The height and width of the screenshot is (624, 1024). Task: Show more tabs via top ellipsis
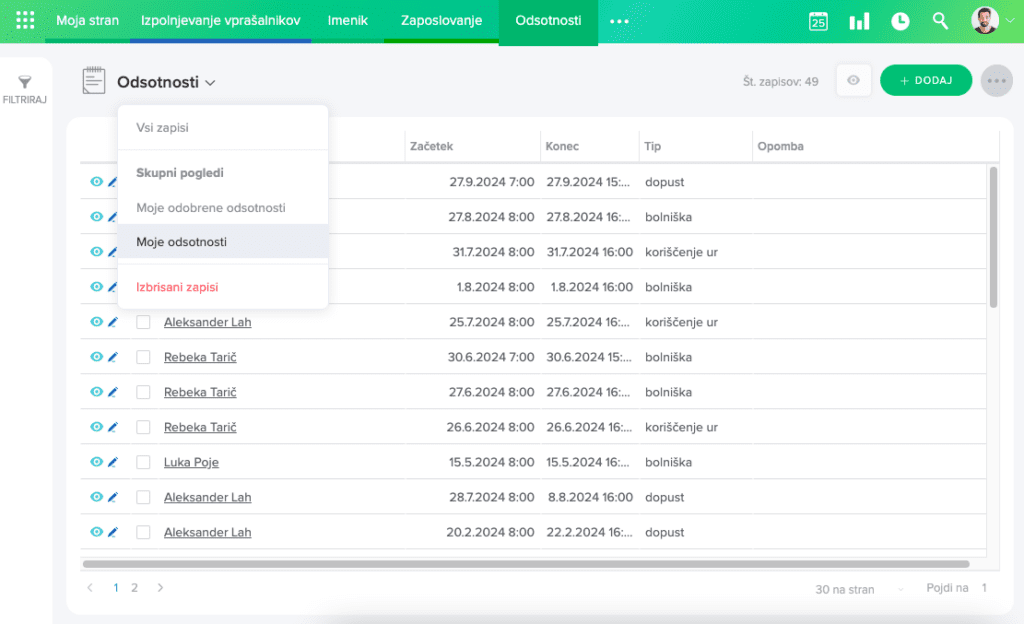[x=619, y=21]
